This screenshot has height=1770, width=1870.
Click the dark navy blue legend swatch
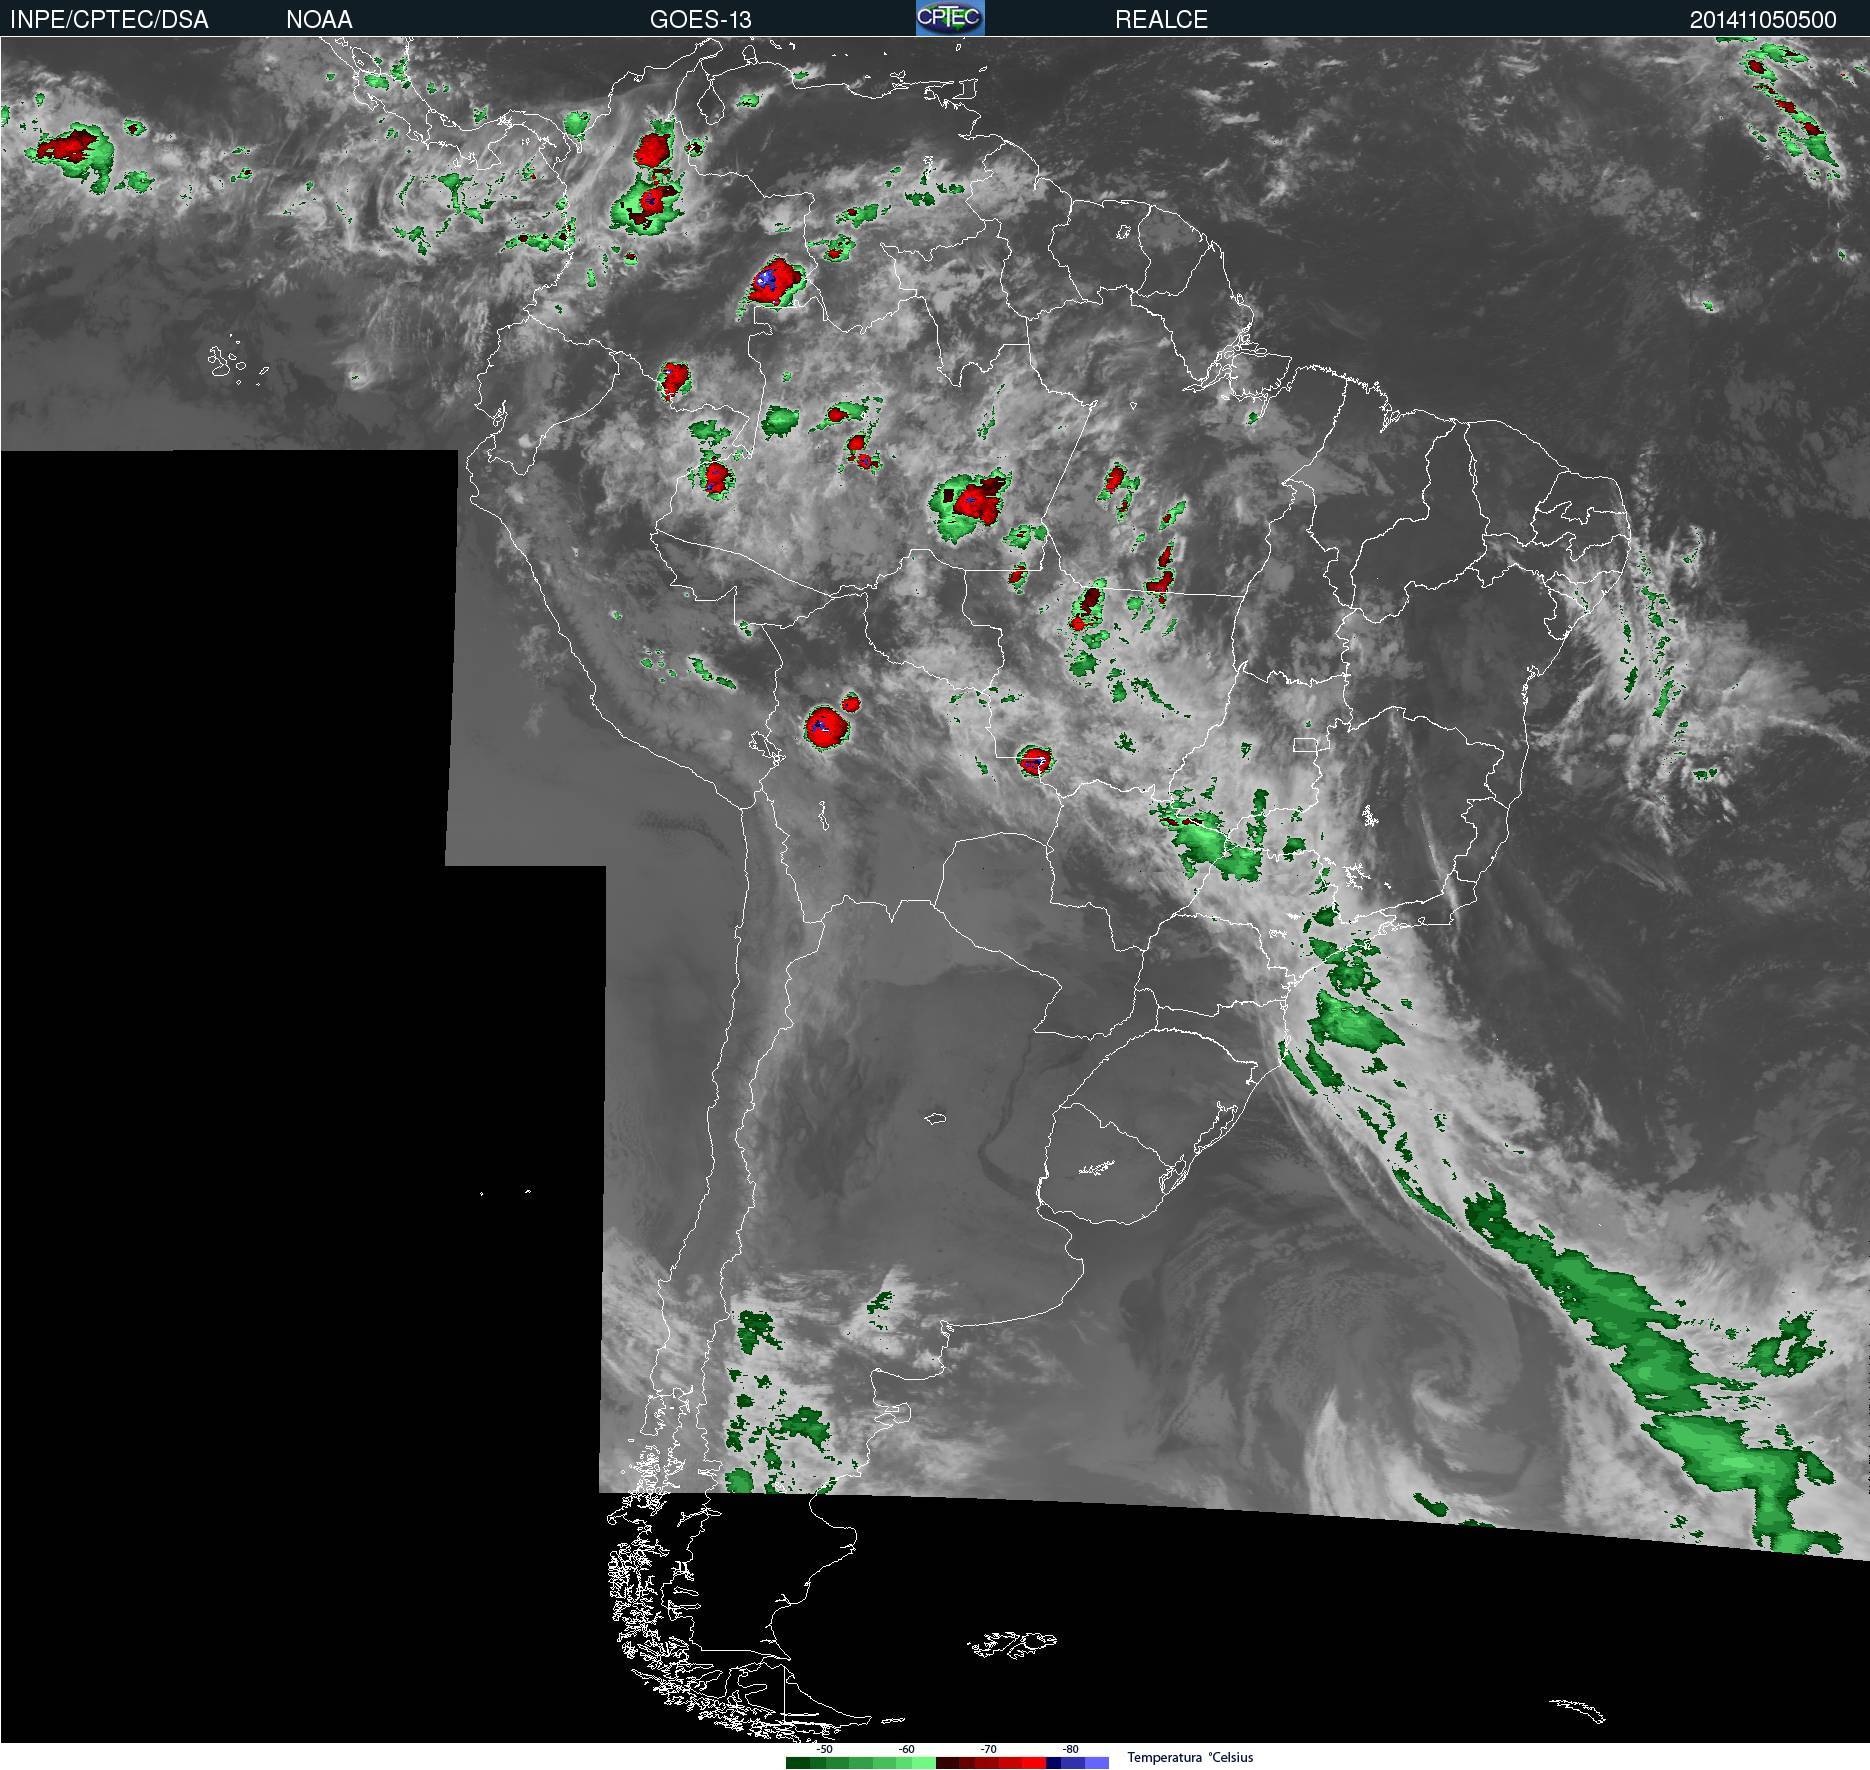1053,1763
